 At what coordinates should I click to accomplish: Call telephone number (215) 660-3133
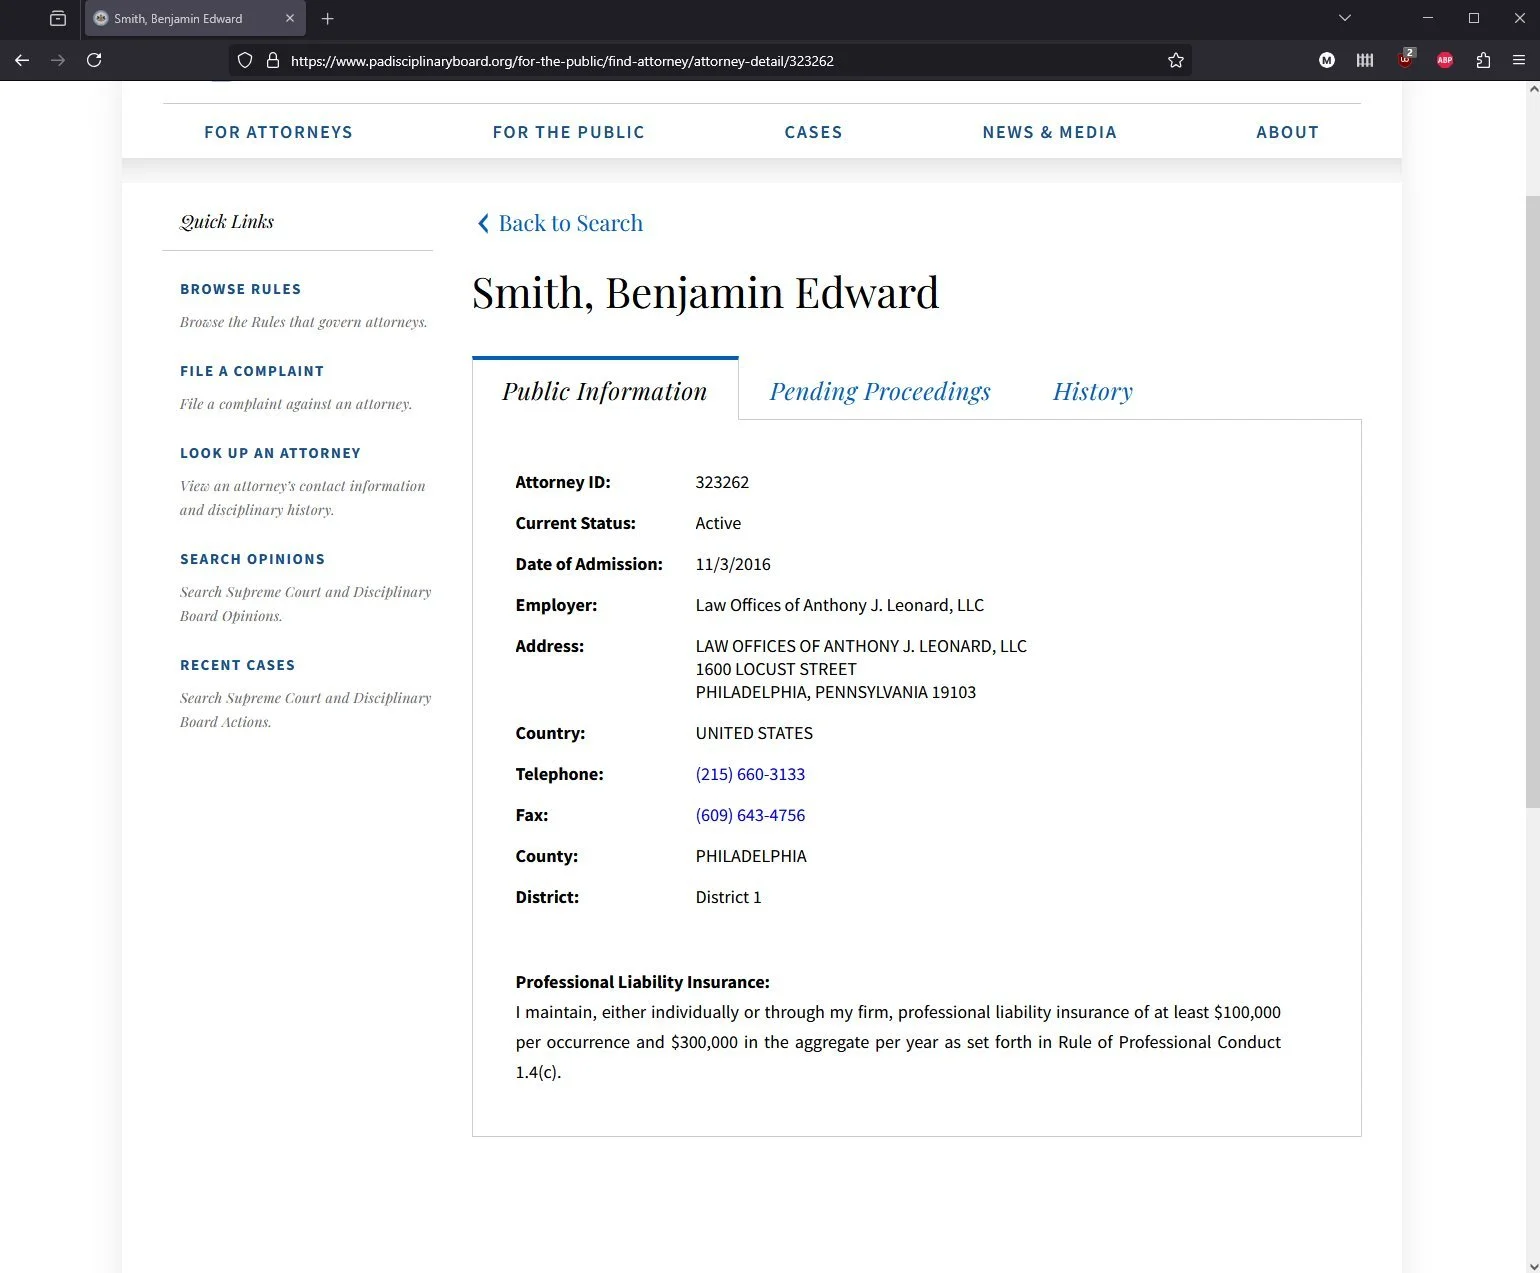point(750,774)
